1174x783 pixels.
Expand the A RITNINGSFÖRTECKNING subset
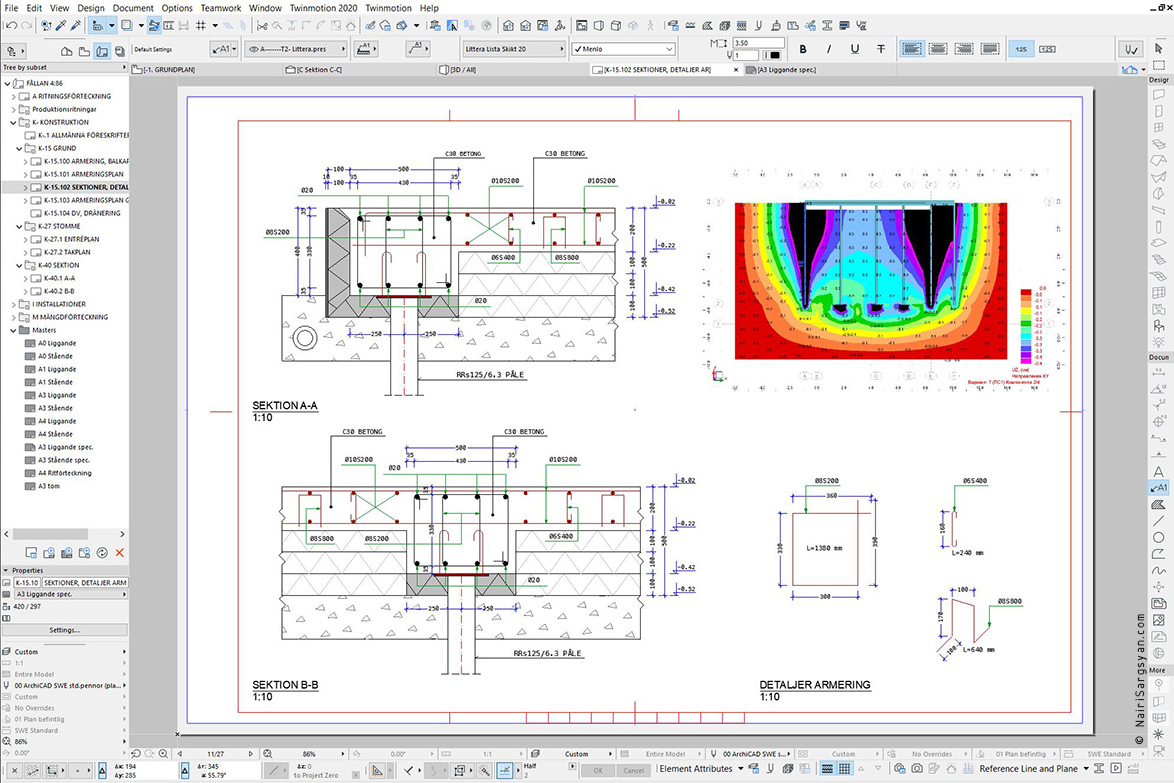(13, 97)
